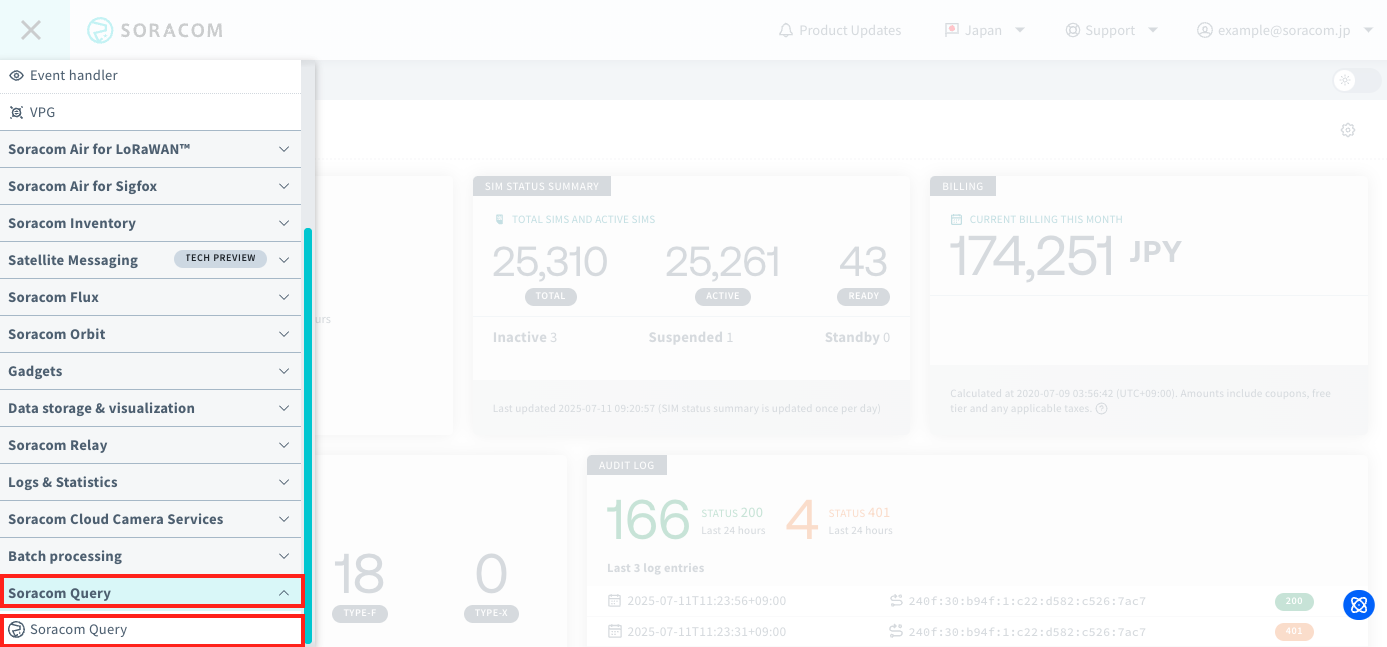Viewport: 1387px width, 647px height.
Task: Expand Soracom Cloud Camera Services section
Action: [x=150, y=519]
